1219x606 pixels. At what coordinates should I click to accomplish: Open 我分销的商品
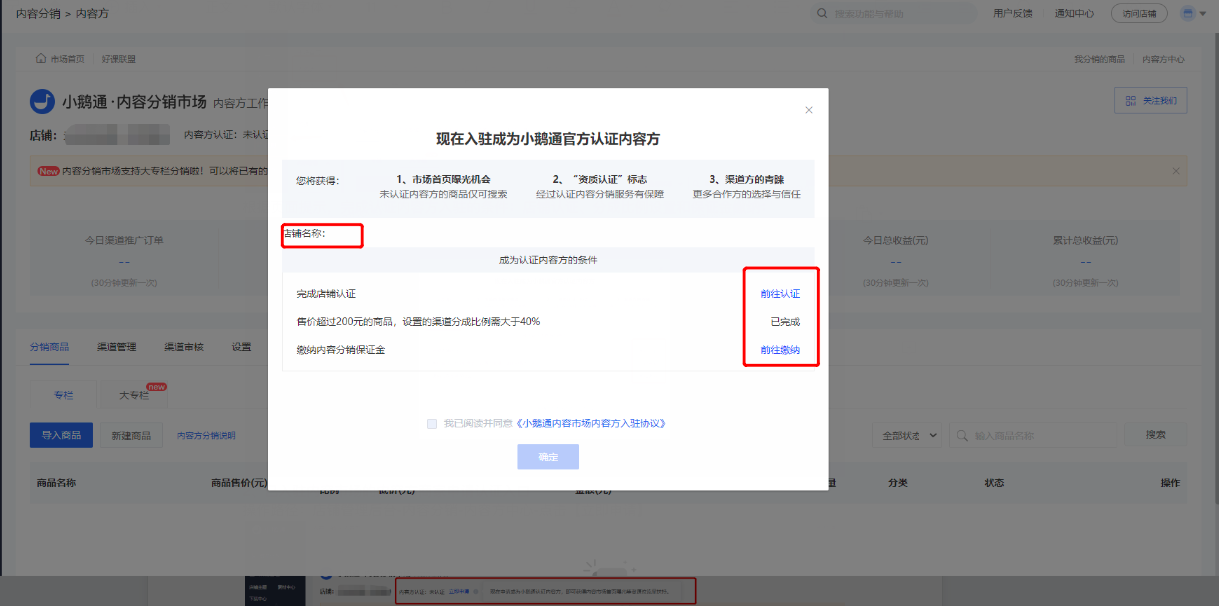tap(1099, 59)
